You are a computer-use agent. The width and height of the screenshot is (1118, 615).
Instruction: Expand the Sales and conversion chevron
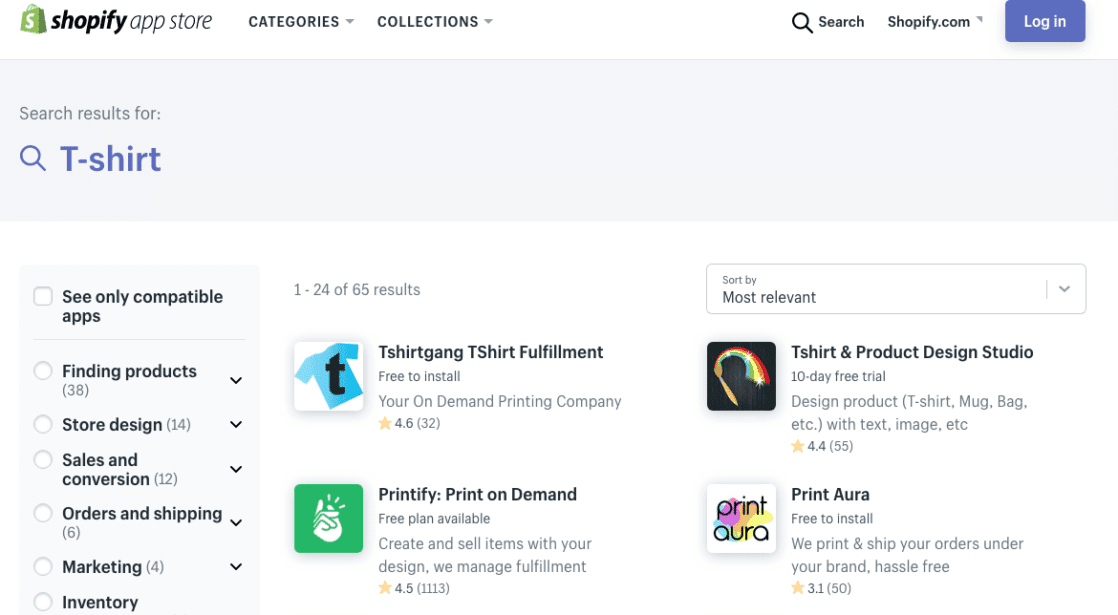pos(236,470)
